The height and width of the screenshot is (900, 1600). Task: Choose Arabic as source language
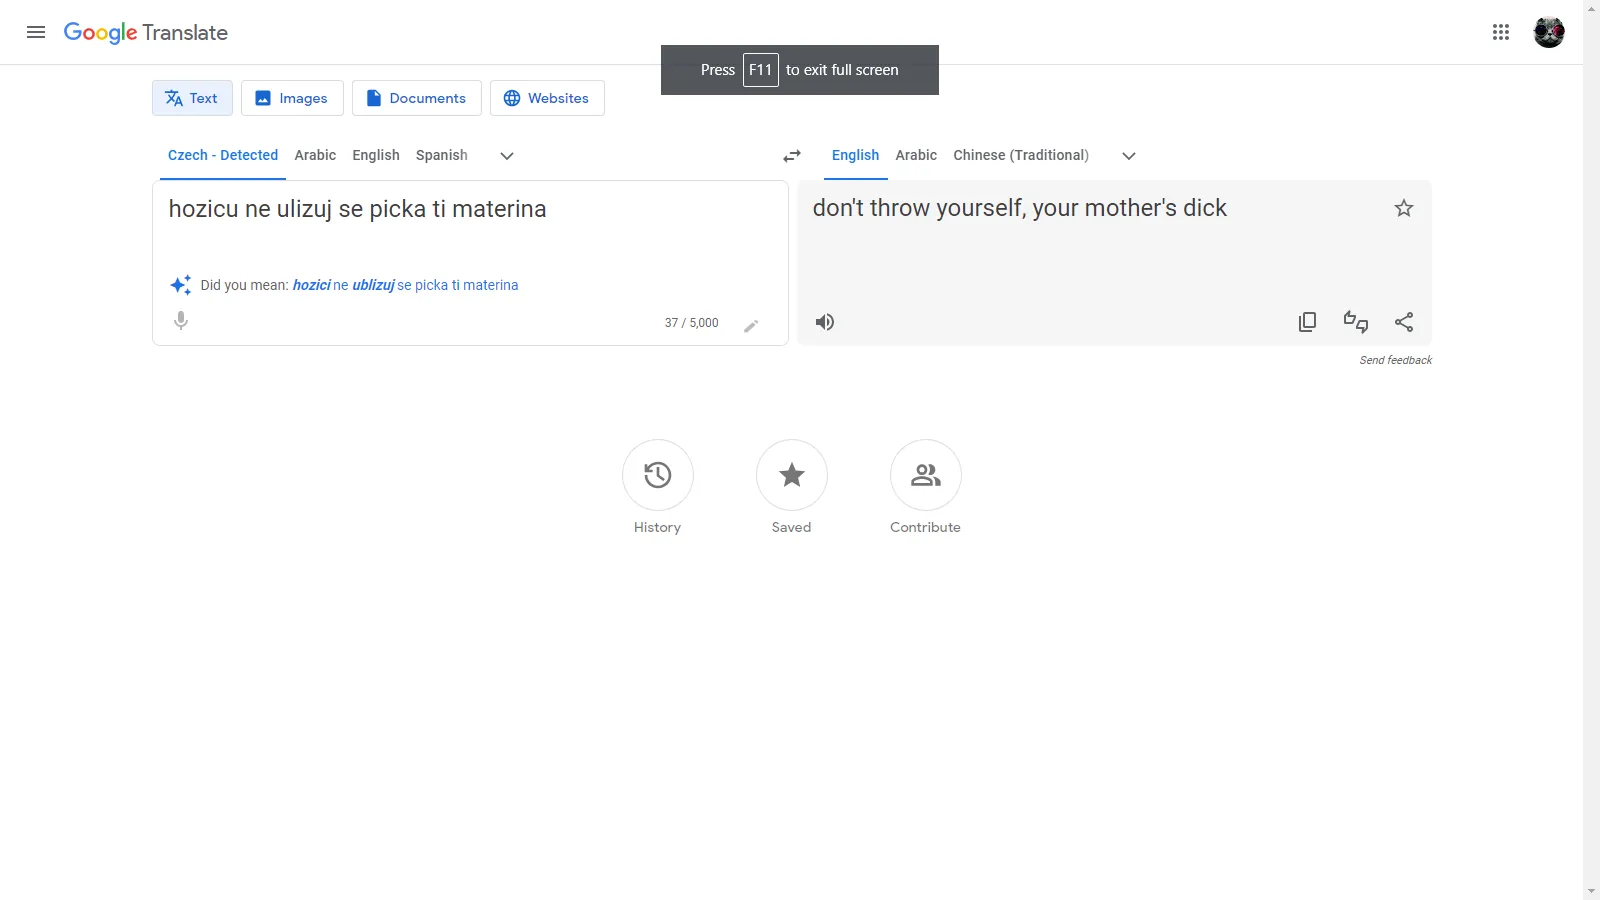pos(315,155)
